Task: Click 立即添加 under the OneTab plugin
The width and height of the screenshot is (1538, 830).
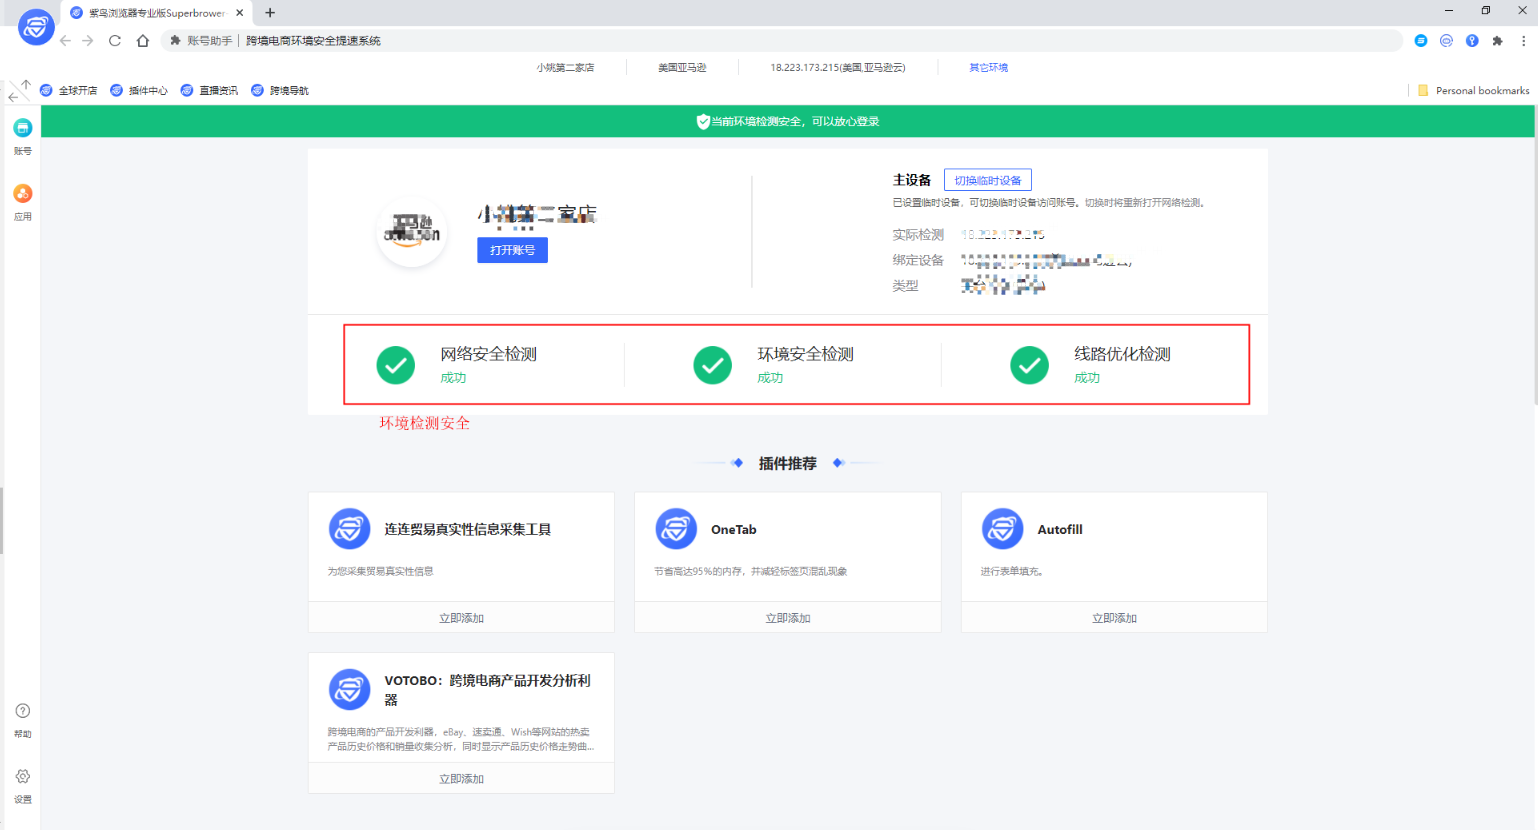Action: [x=787, y=617]
